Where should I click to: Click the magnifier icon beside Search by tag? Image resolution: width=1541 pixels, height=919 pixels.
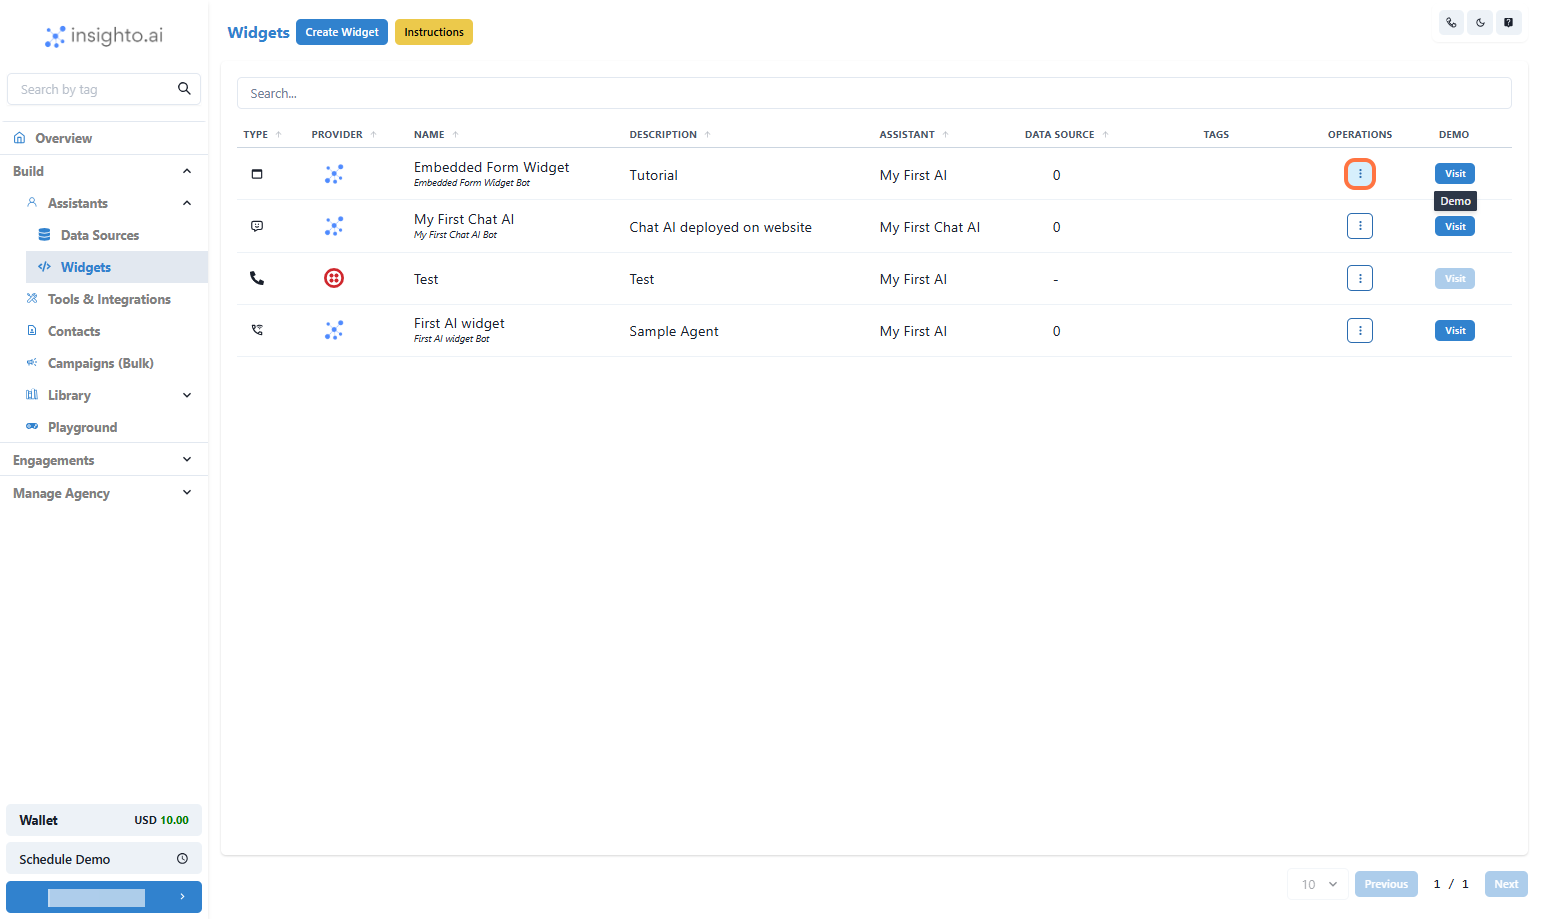[x=184, y=89]
